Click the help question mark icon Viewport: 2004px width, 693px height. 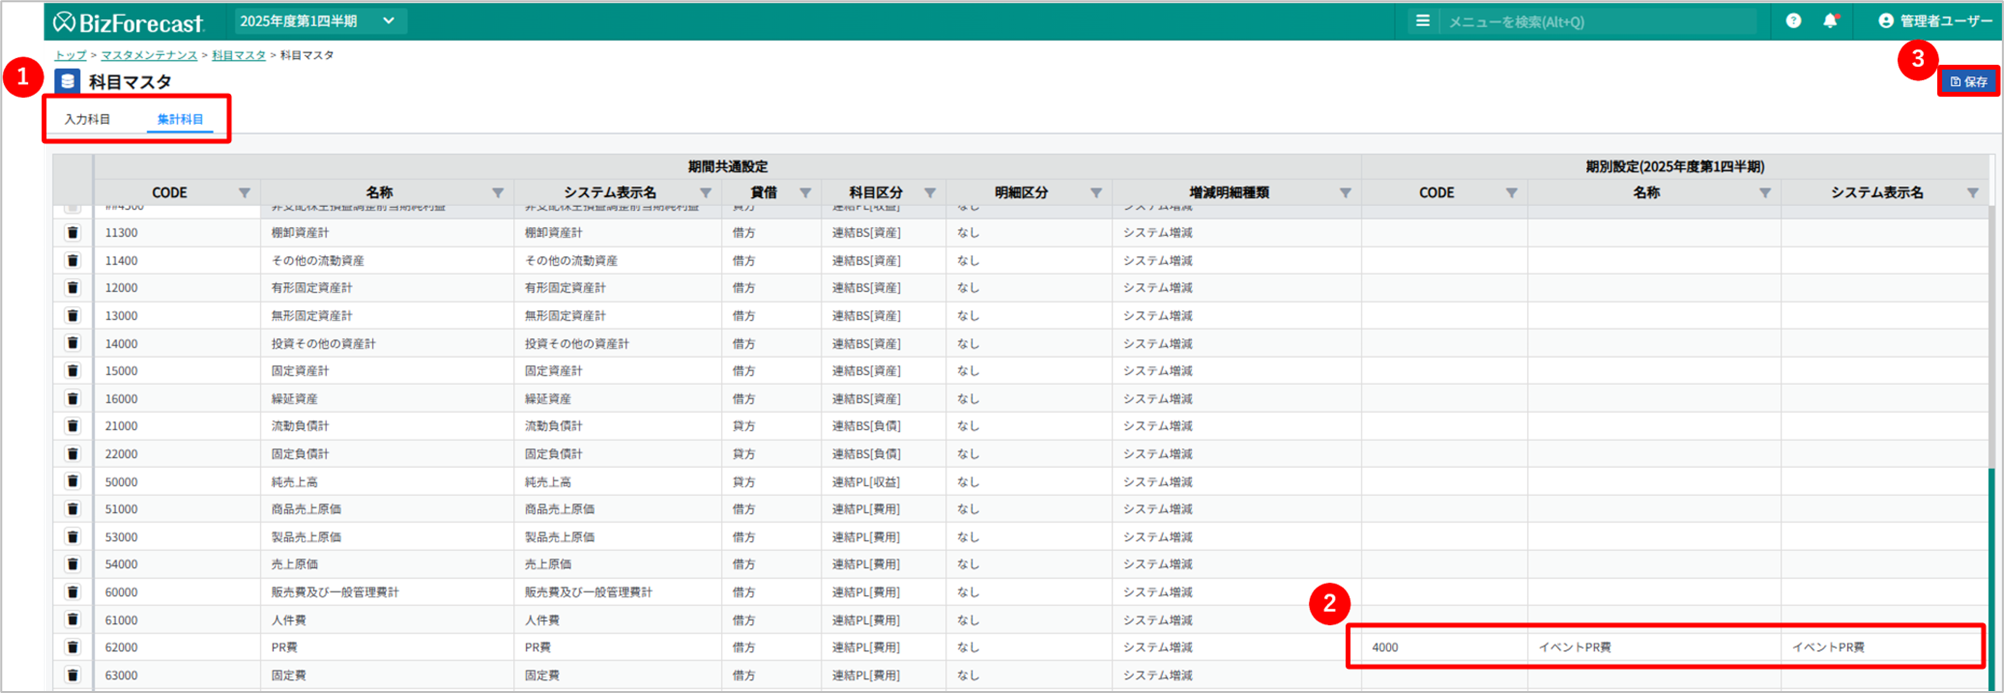[1793, 21]
